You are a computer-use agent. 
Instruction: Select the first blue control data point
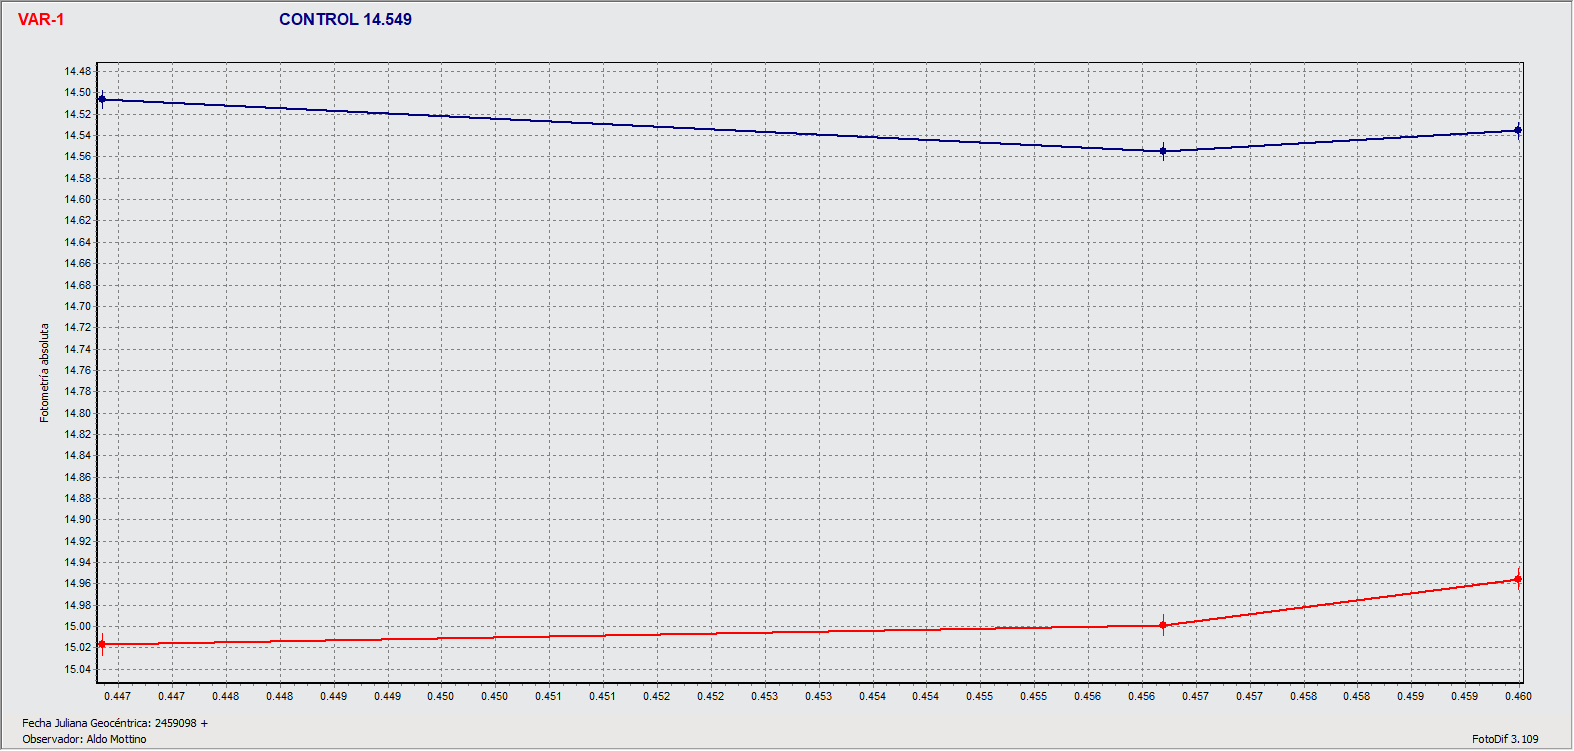point(102,99)
